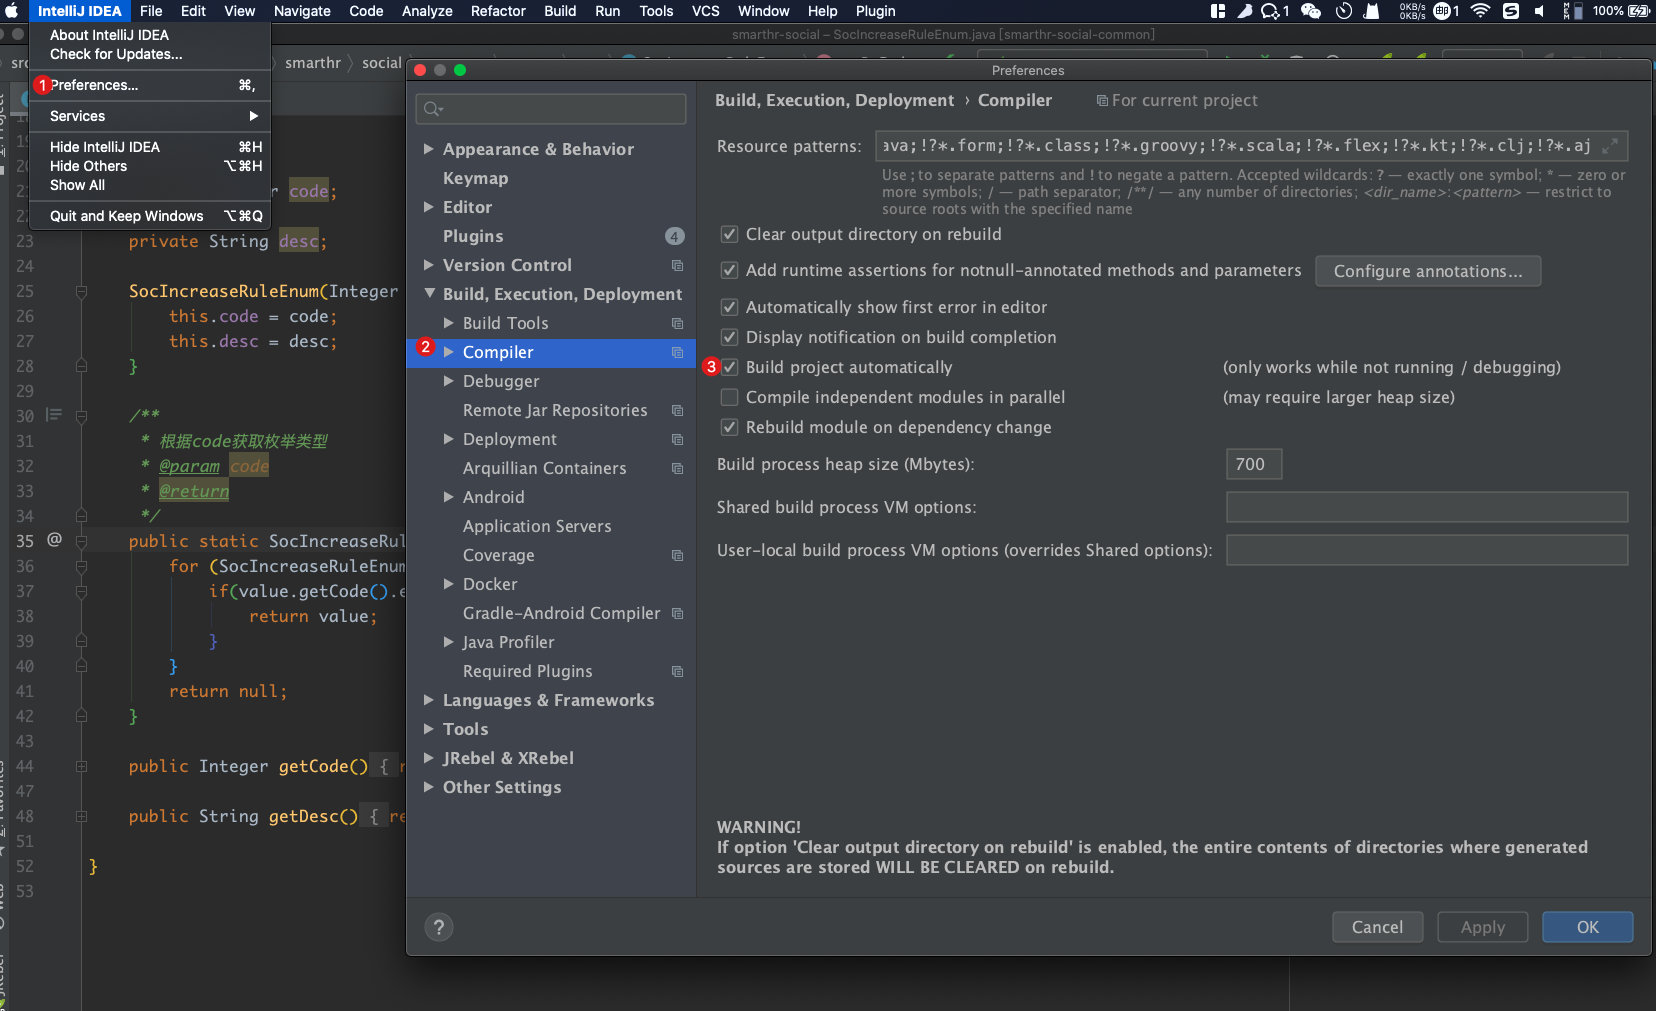Click the project-level icon next to Build Tools
The width and height of the screenshot is (1656, 1011).
[677, 323]
